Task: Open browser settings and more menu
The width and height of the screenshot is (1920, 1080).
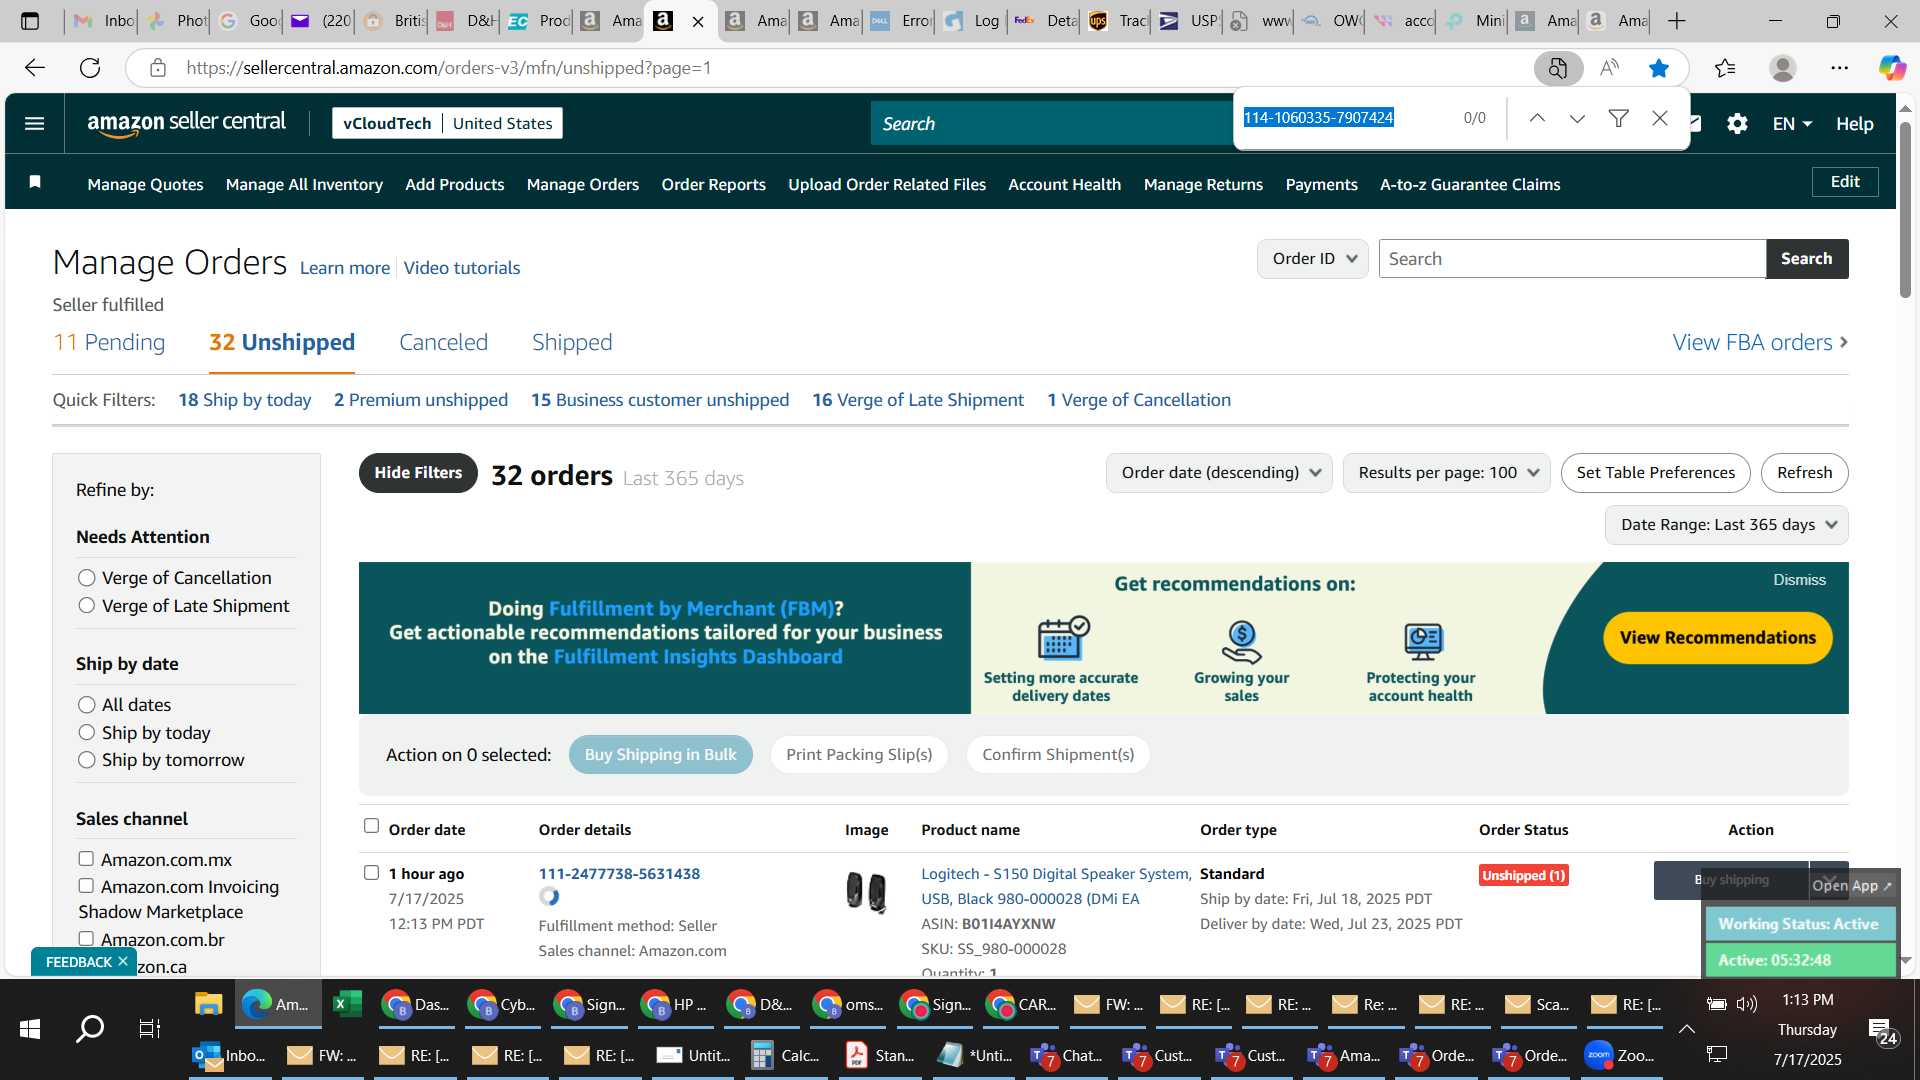Action: (1840, 68)
